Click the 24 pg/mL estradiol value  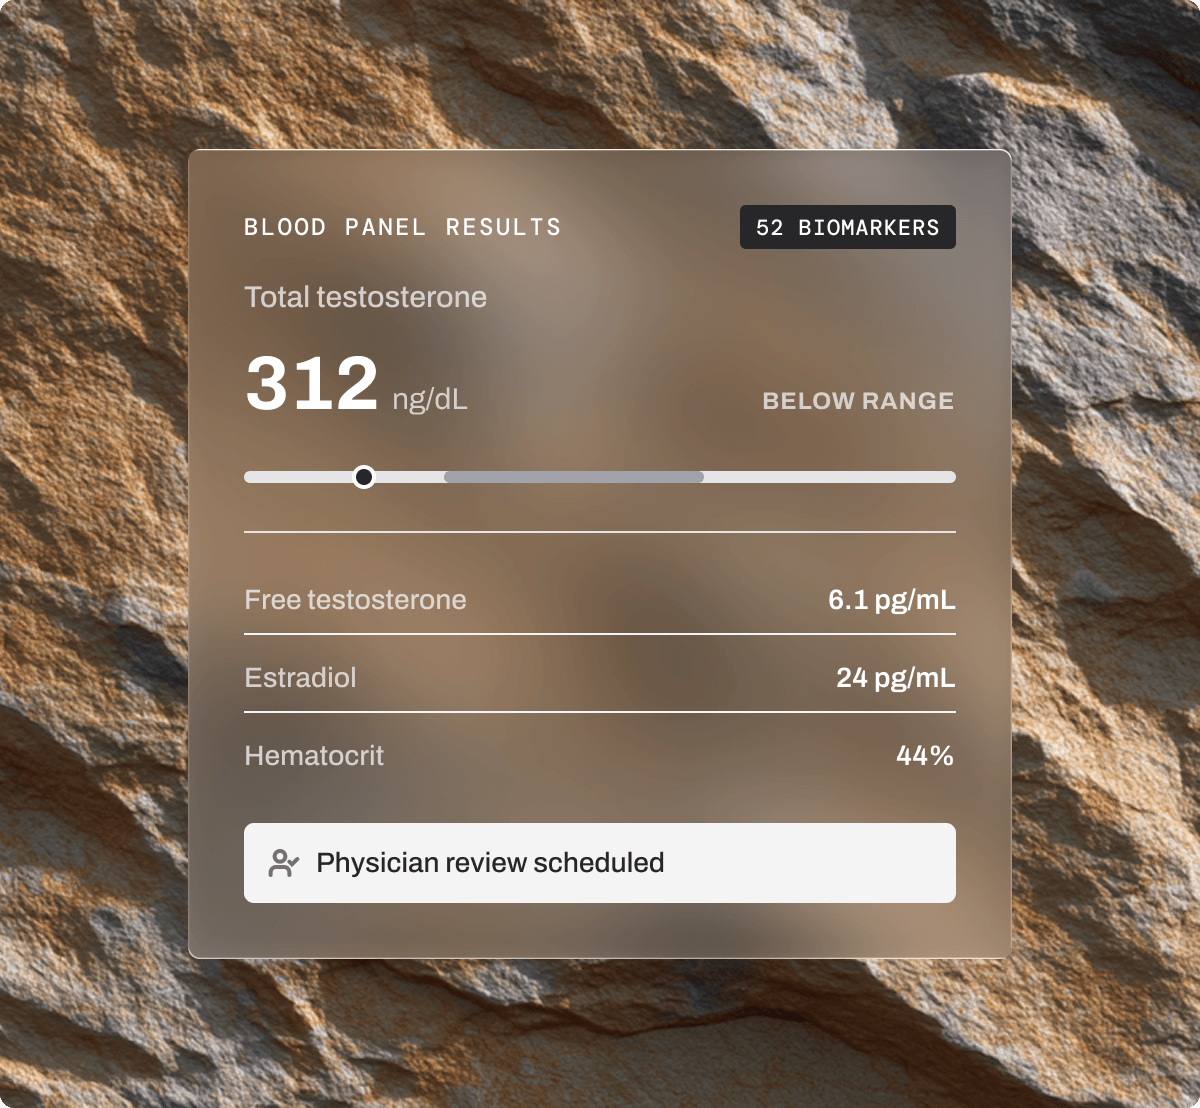pos(896,678)
